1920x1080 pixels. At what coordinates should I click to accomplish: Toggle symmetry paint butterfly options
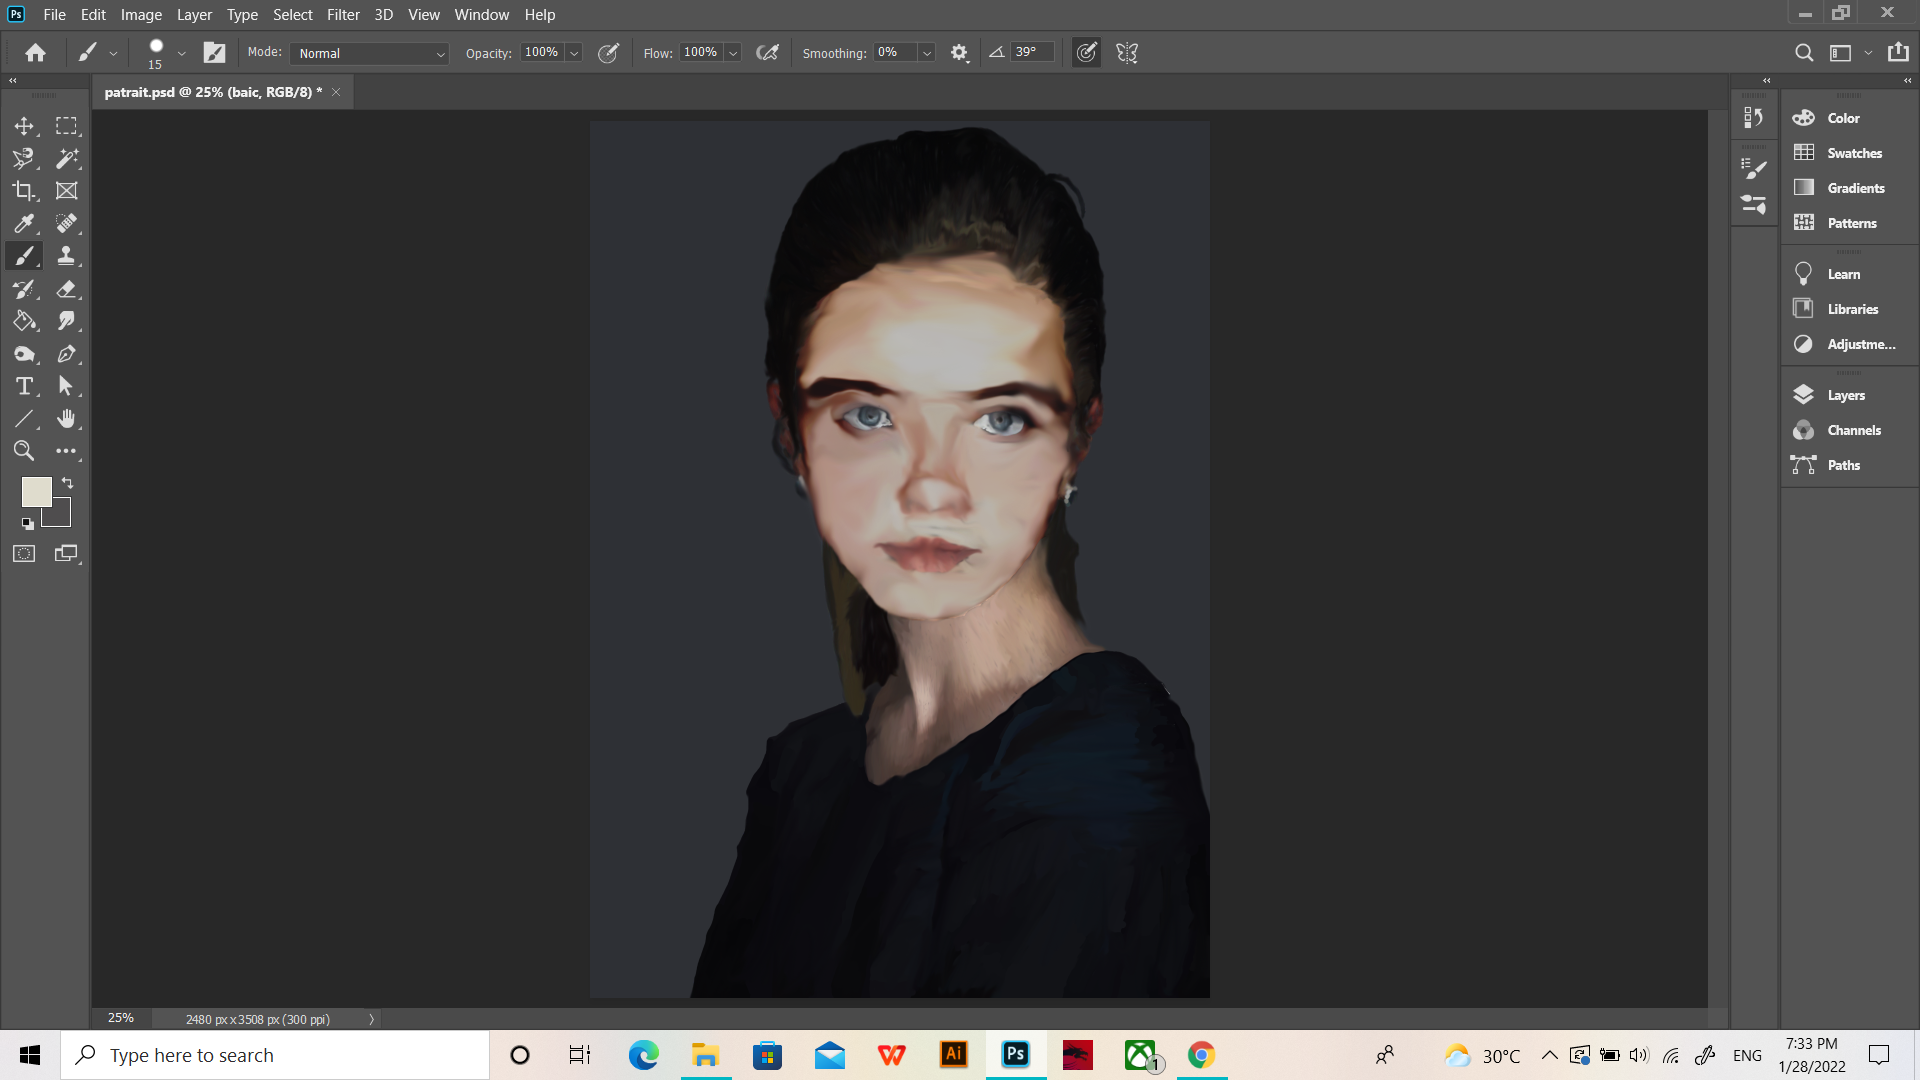(1127, 53)
